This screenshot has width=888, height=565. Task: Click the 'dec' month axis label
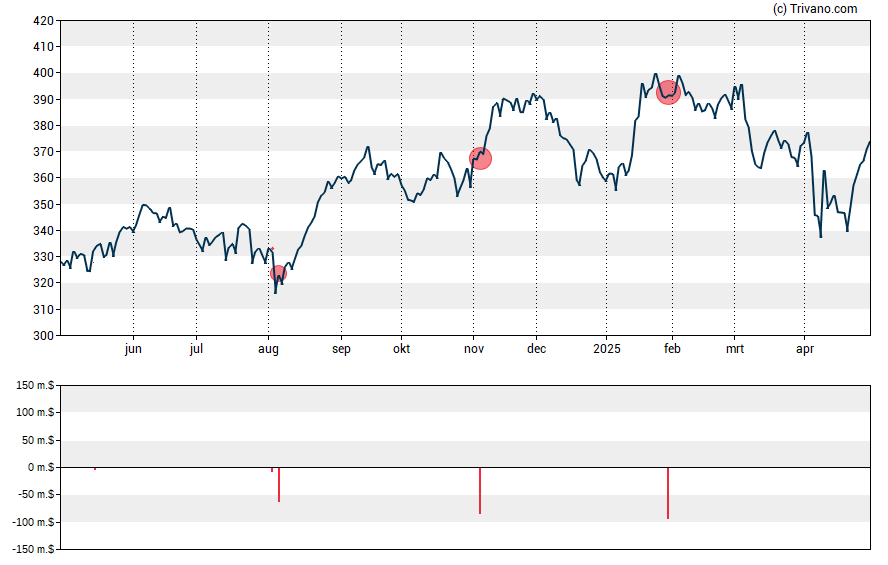[x=536, y=349]
